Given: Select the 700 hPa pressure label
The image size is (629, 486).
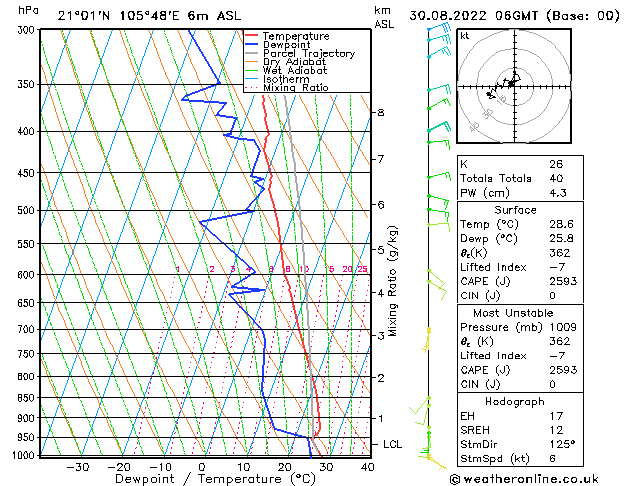Looking at the screenshot, I should click(x=28, y=330).
